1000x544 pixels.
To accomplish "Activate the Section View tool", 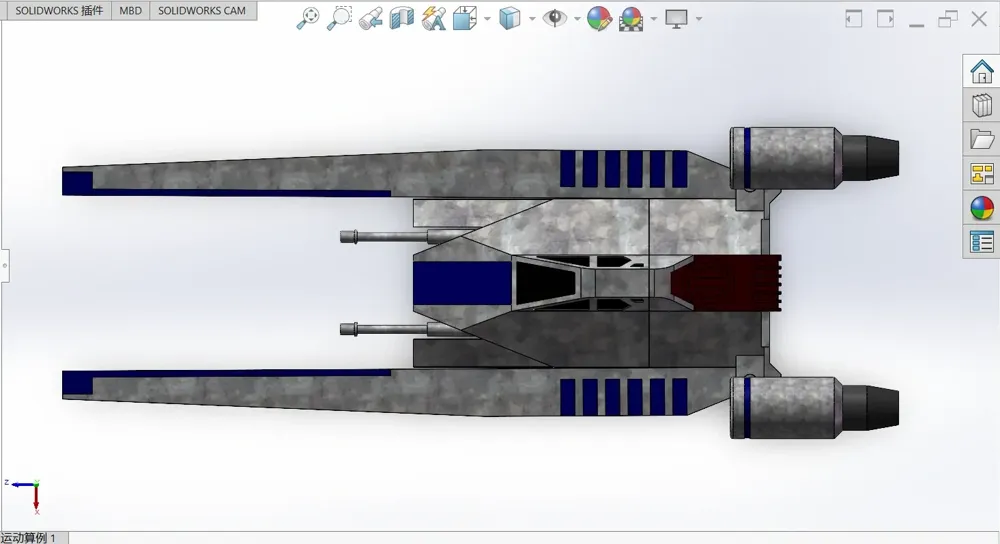I will click(402, 18).
